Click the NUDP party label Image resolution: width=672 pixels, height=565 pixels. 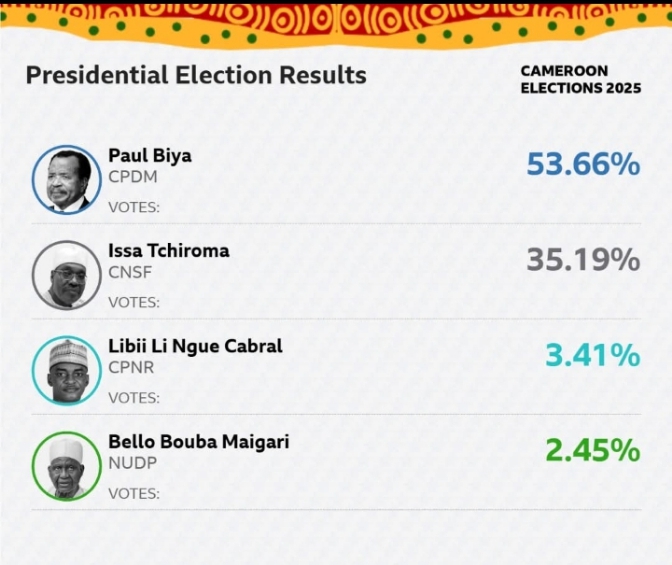[133, 463]
